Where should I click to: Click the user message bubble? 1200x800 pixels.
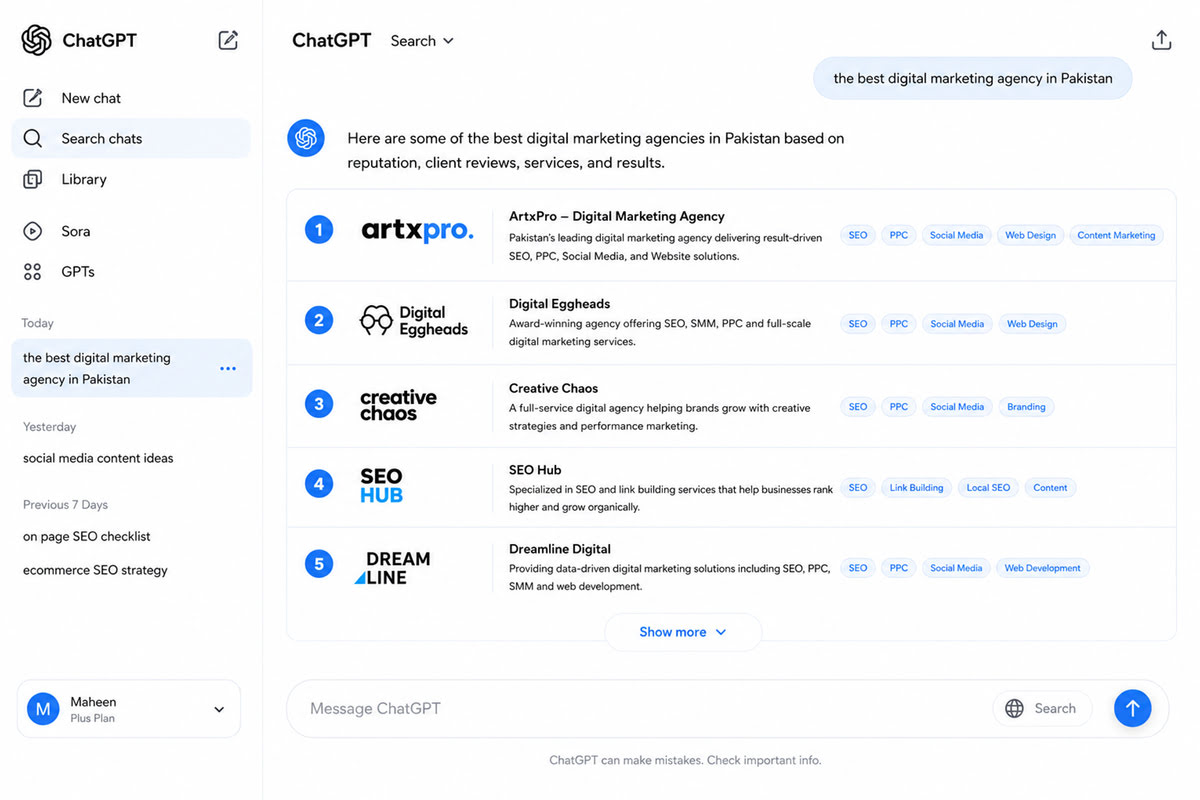coord(973,78)
